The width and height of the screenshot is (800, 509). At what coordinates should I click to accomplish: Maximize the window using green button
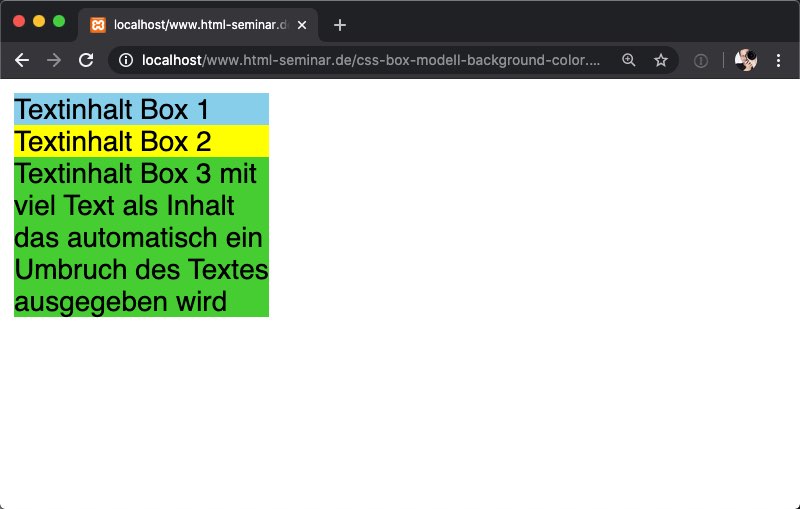click(59, 21)
